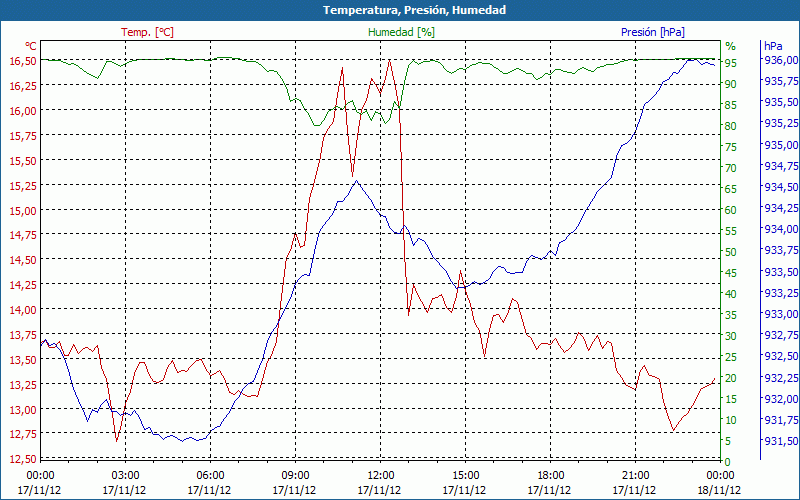Click the temperature axis value 15,50
The image size is (800, 500).
tap(23, 161)
